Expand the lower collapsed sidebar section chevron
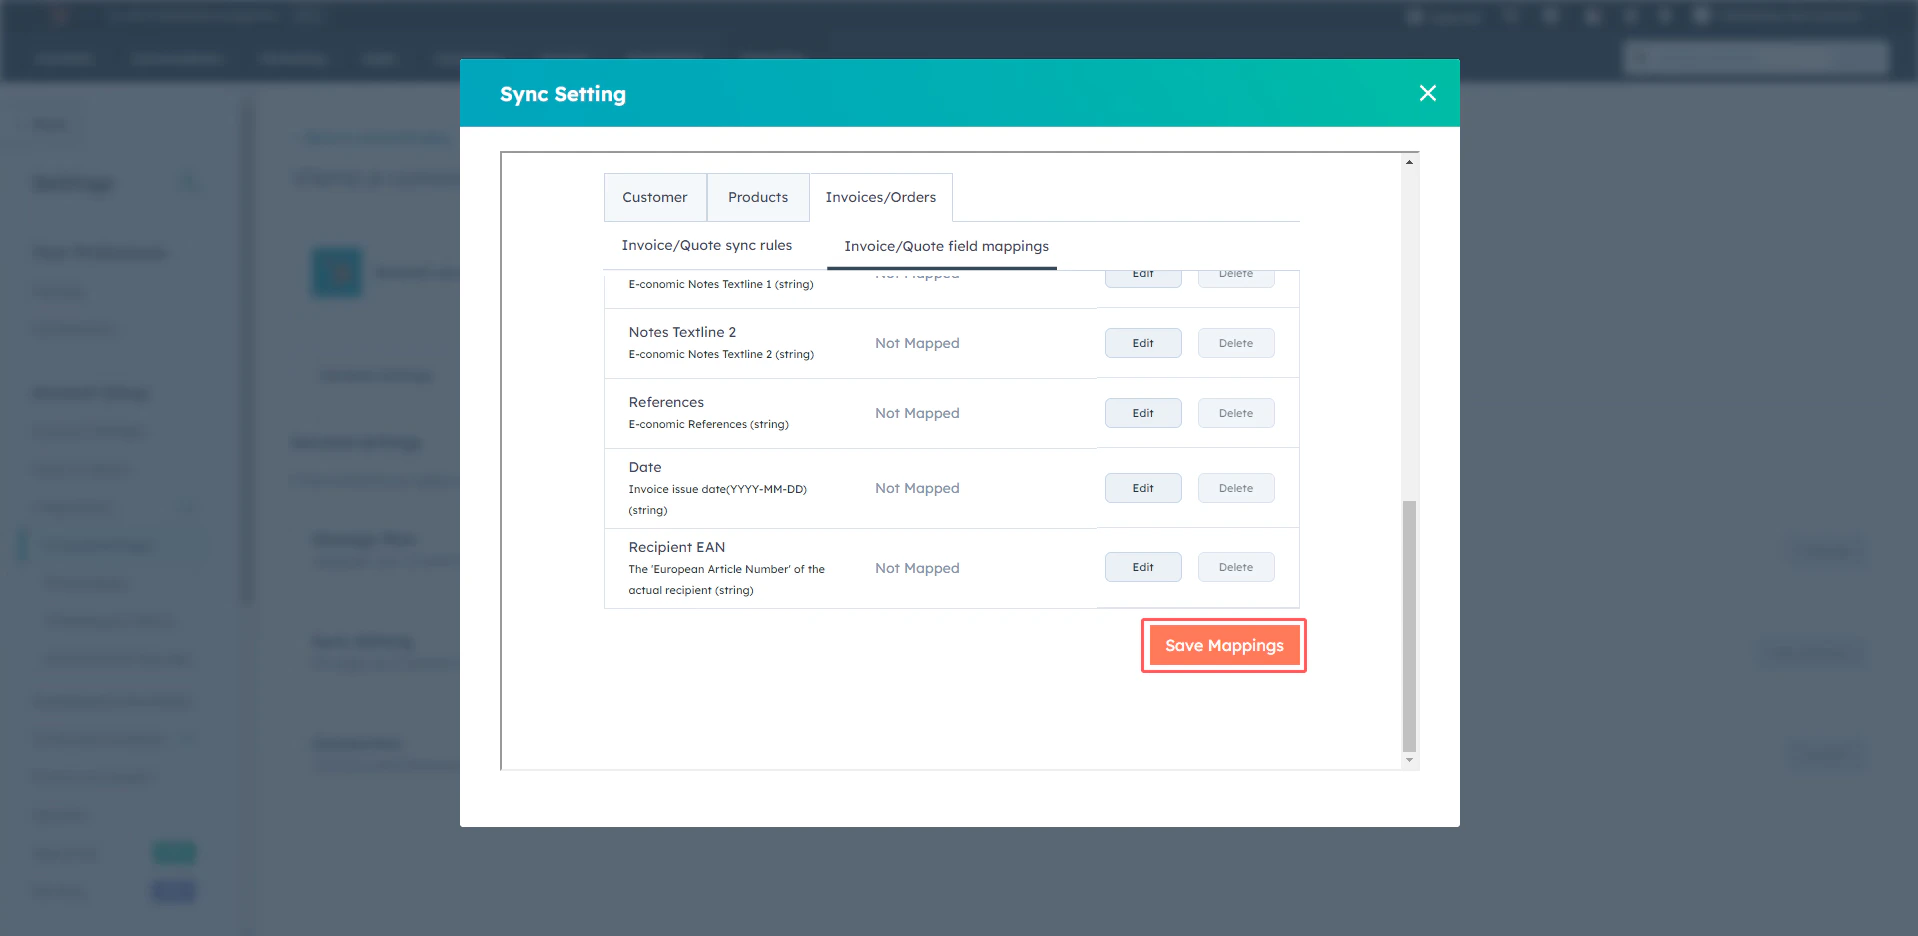The height and width of the screenshot is (936, 1918). coord(187,738)
